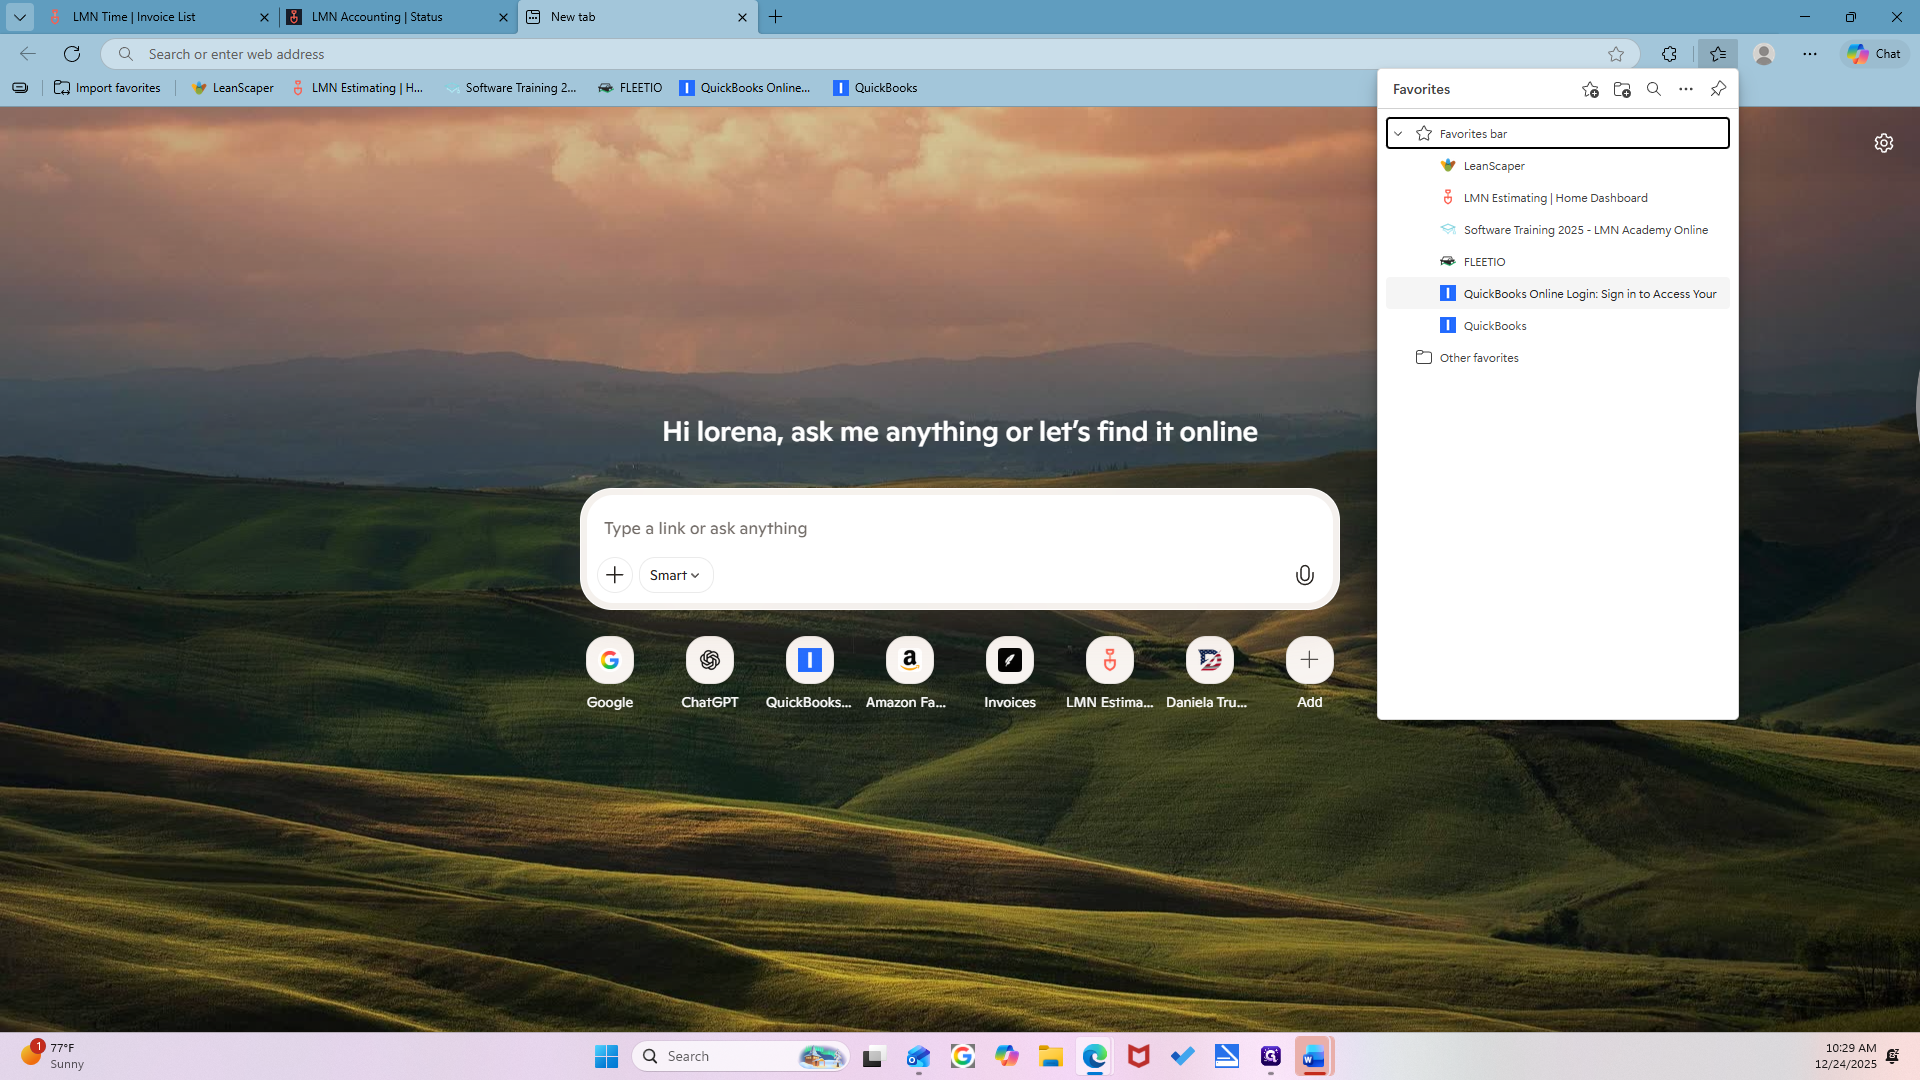Add this page to favorites via panel icon
This screenshot has height=1080, width=1920.
pyautogui.click(x=1590, y=89)
